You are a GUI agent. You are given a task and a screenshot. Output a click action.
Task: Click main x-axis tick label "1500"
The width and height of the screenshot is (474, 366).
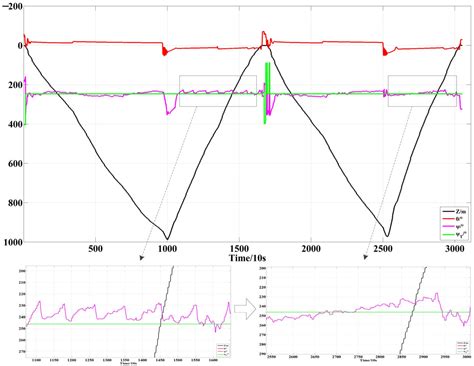[239, 249]
